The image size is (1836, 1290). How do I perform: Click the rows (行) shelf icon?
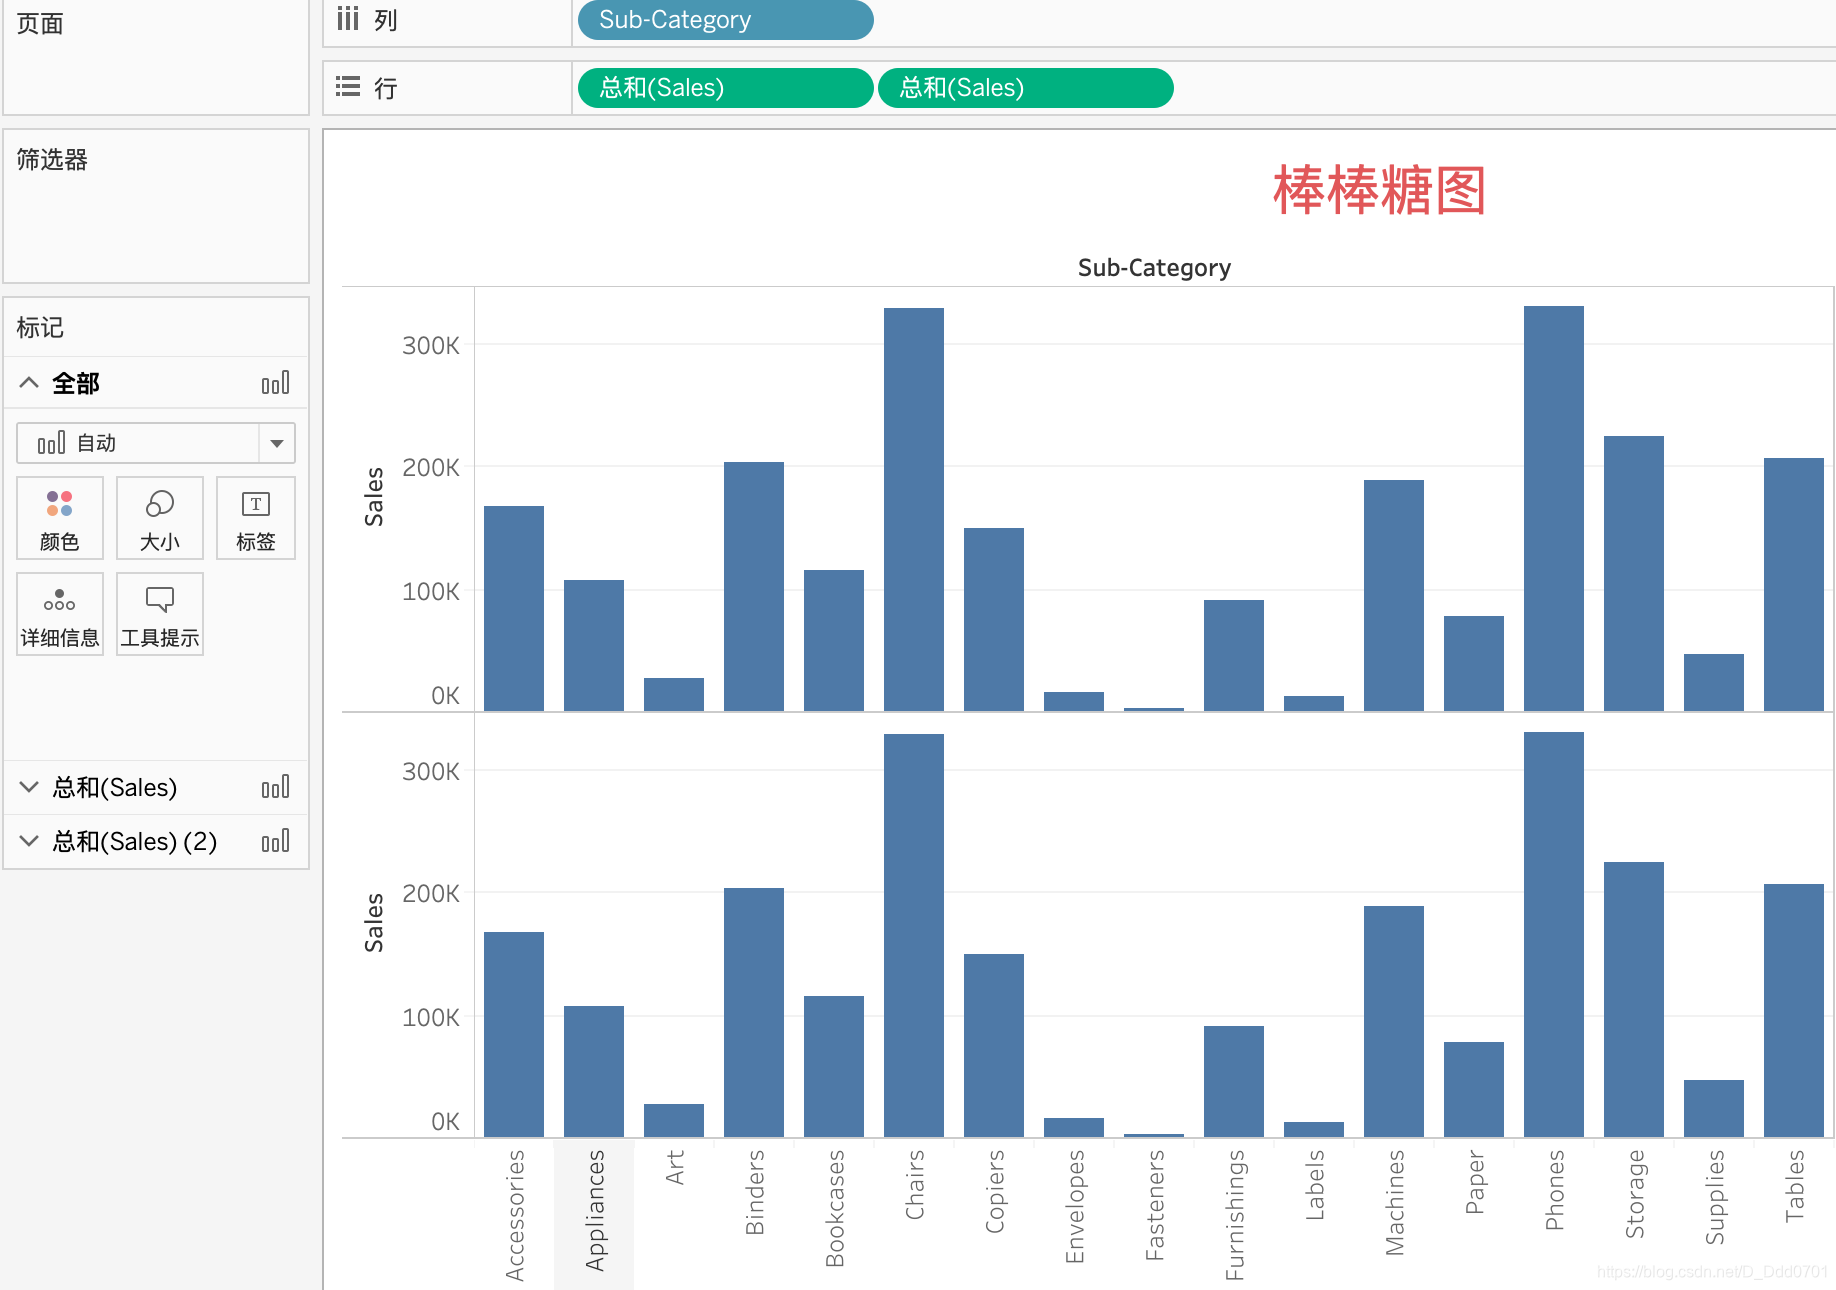tap(347, 87)
